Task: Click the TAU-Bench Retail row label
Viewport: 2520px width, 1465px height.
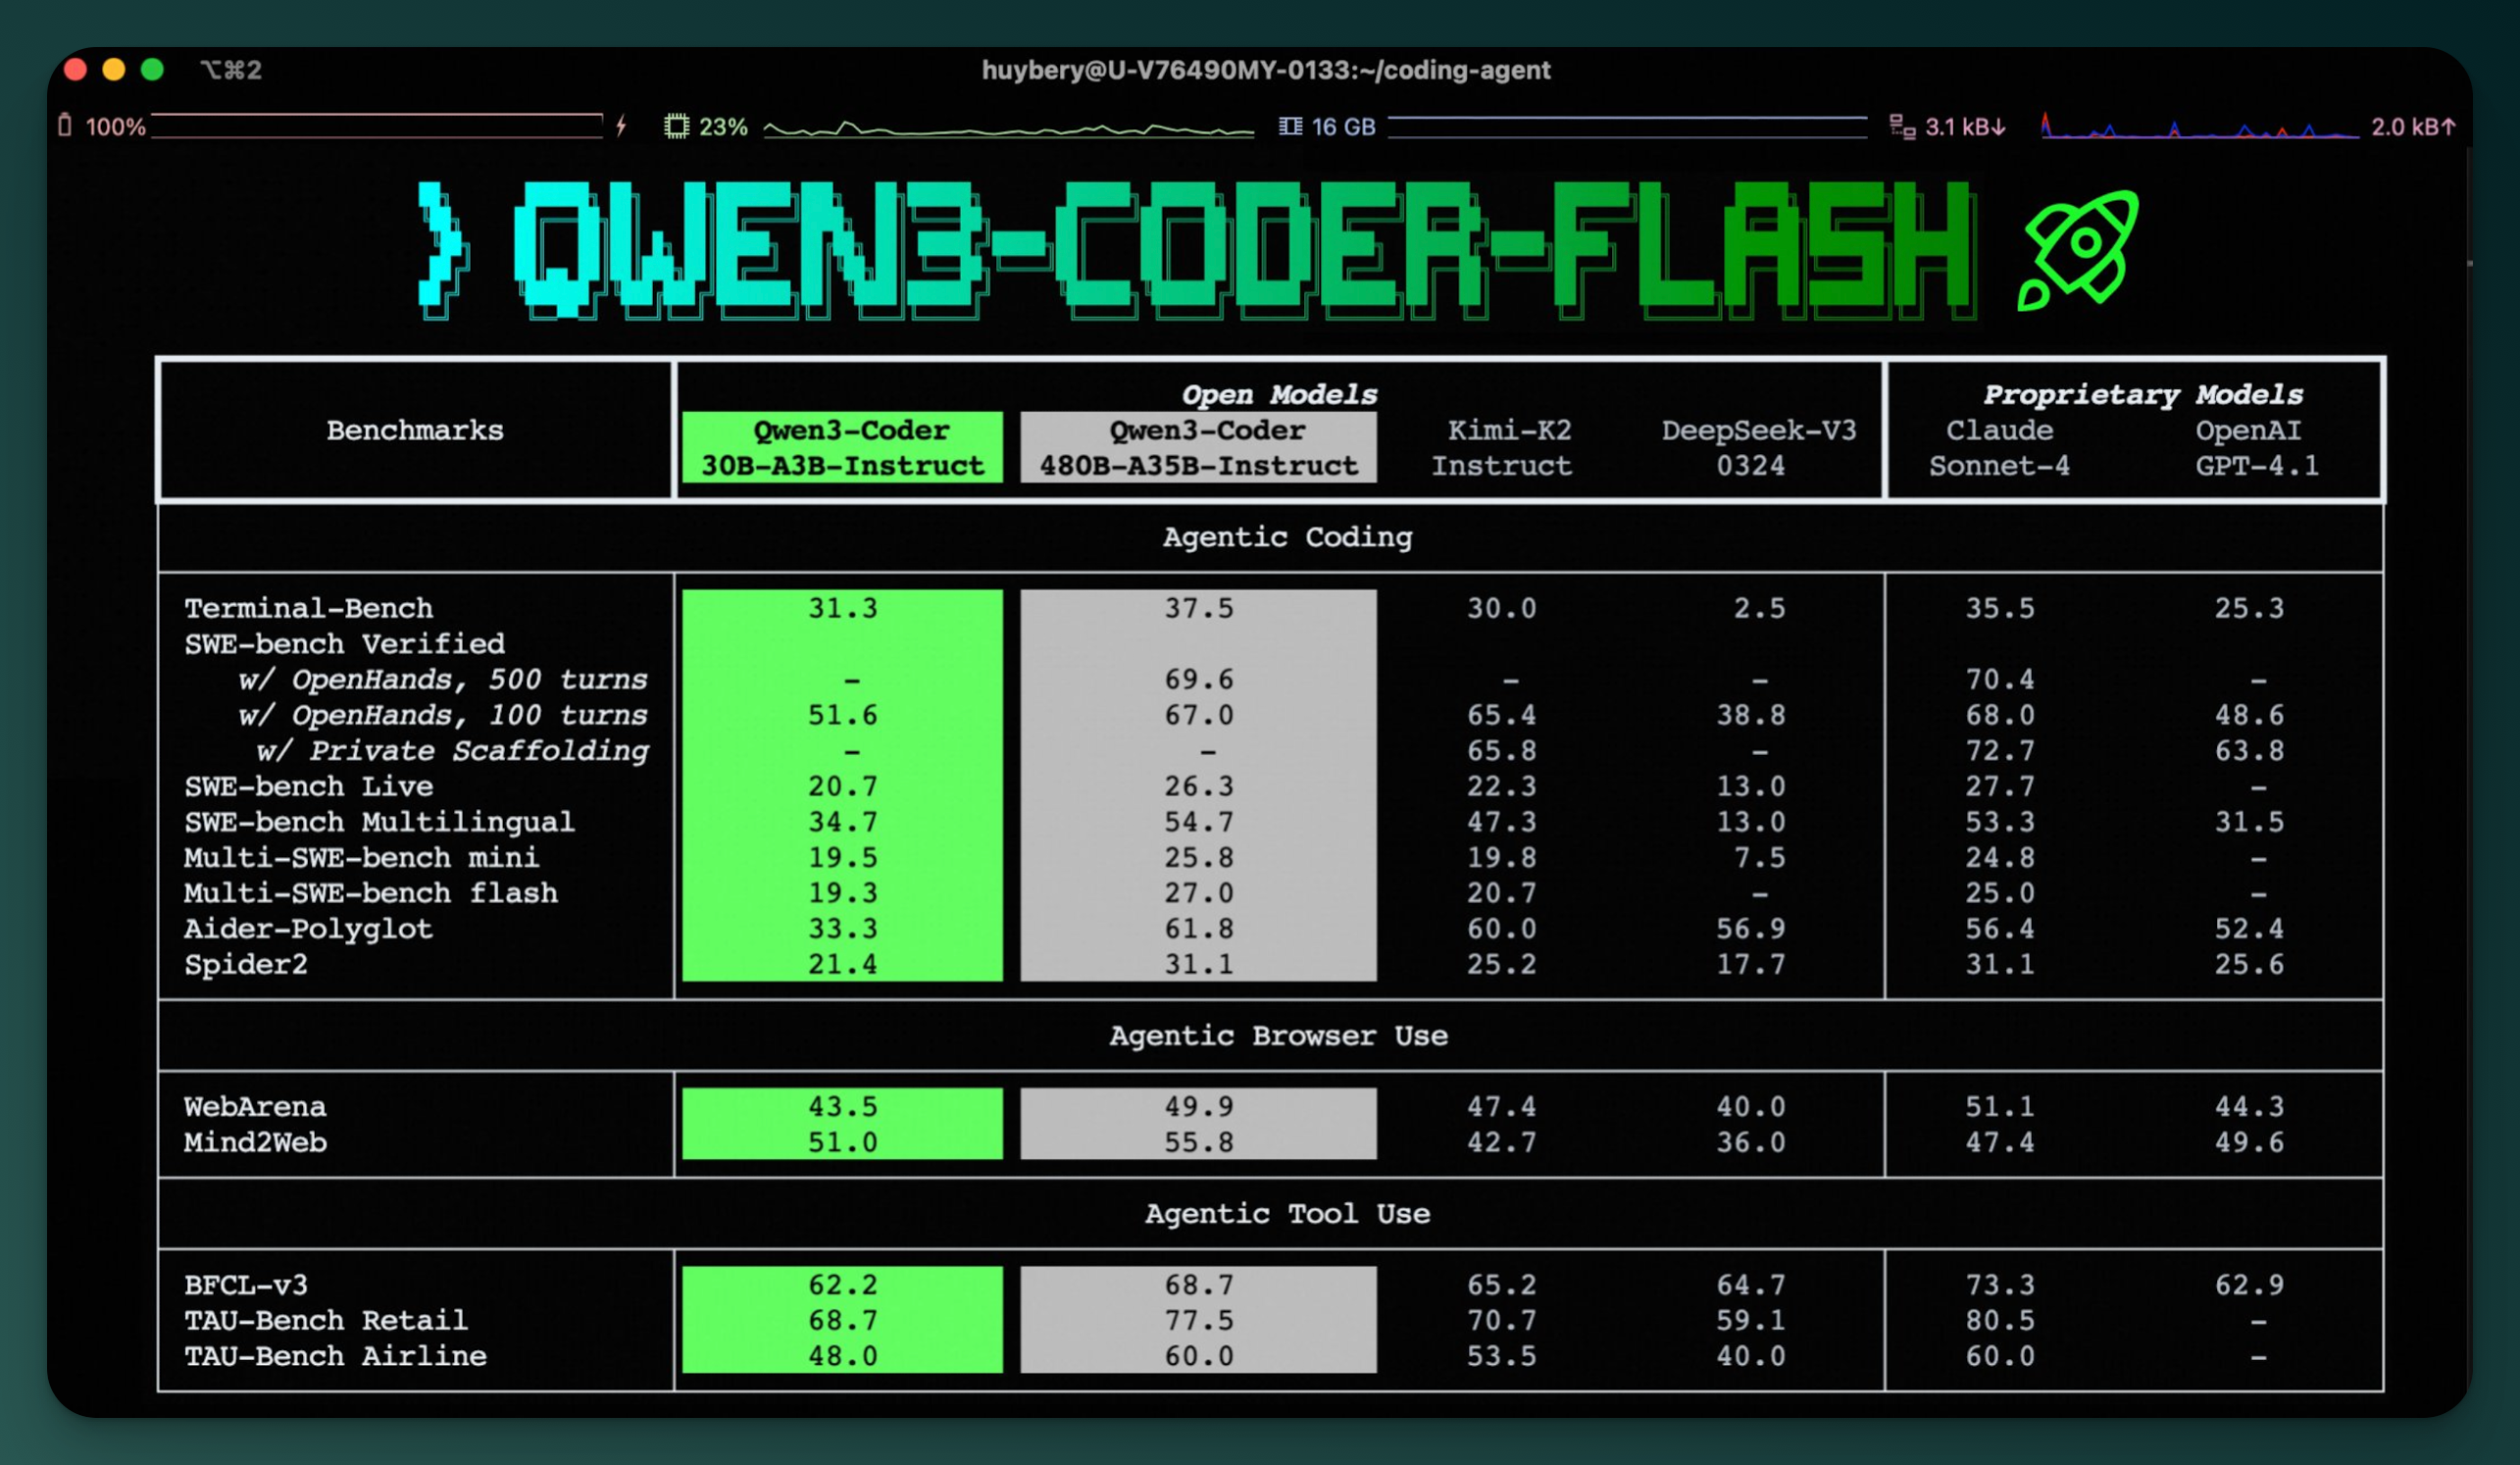Action: (x=325, y=1320)
